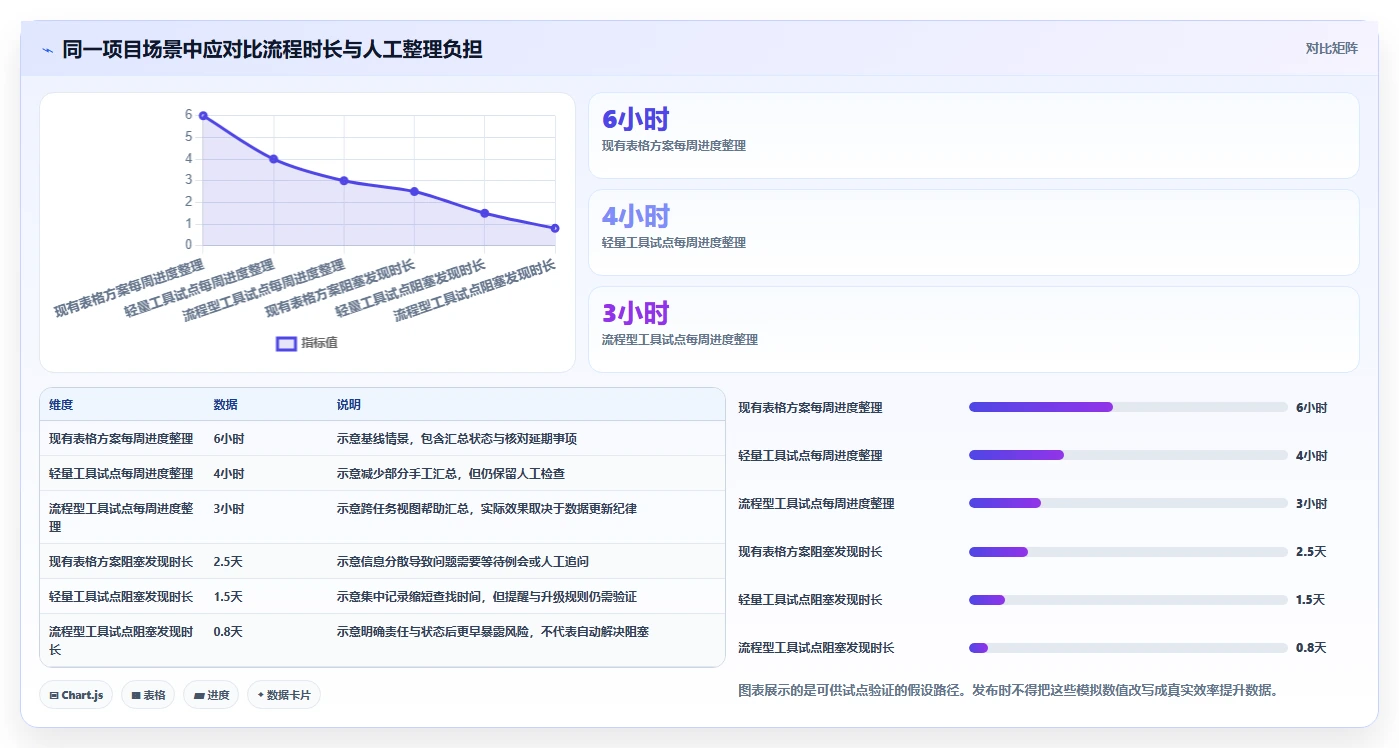The image size is (1399, 748).
Task: Click 现有表格方案每周进度整理 caption under 6小时 card
Action: tap(673, 146)
